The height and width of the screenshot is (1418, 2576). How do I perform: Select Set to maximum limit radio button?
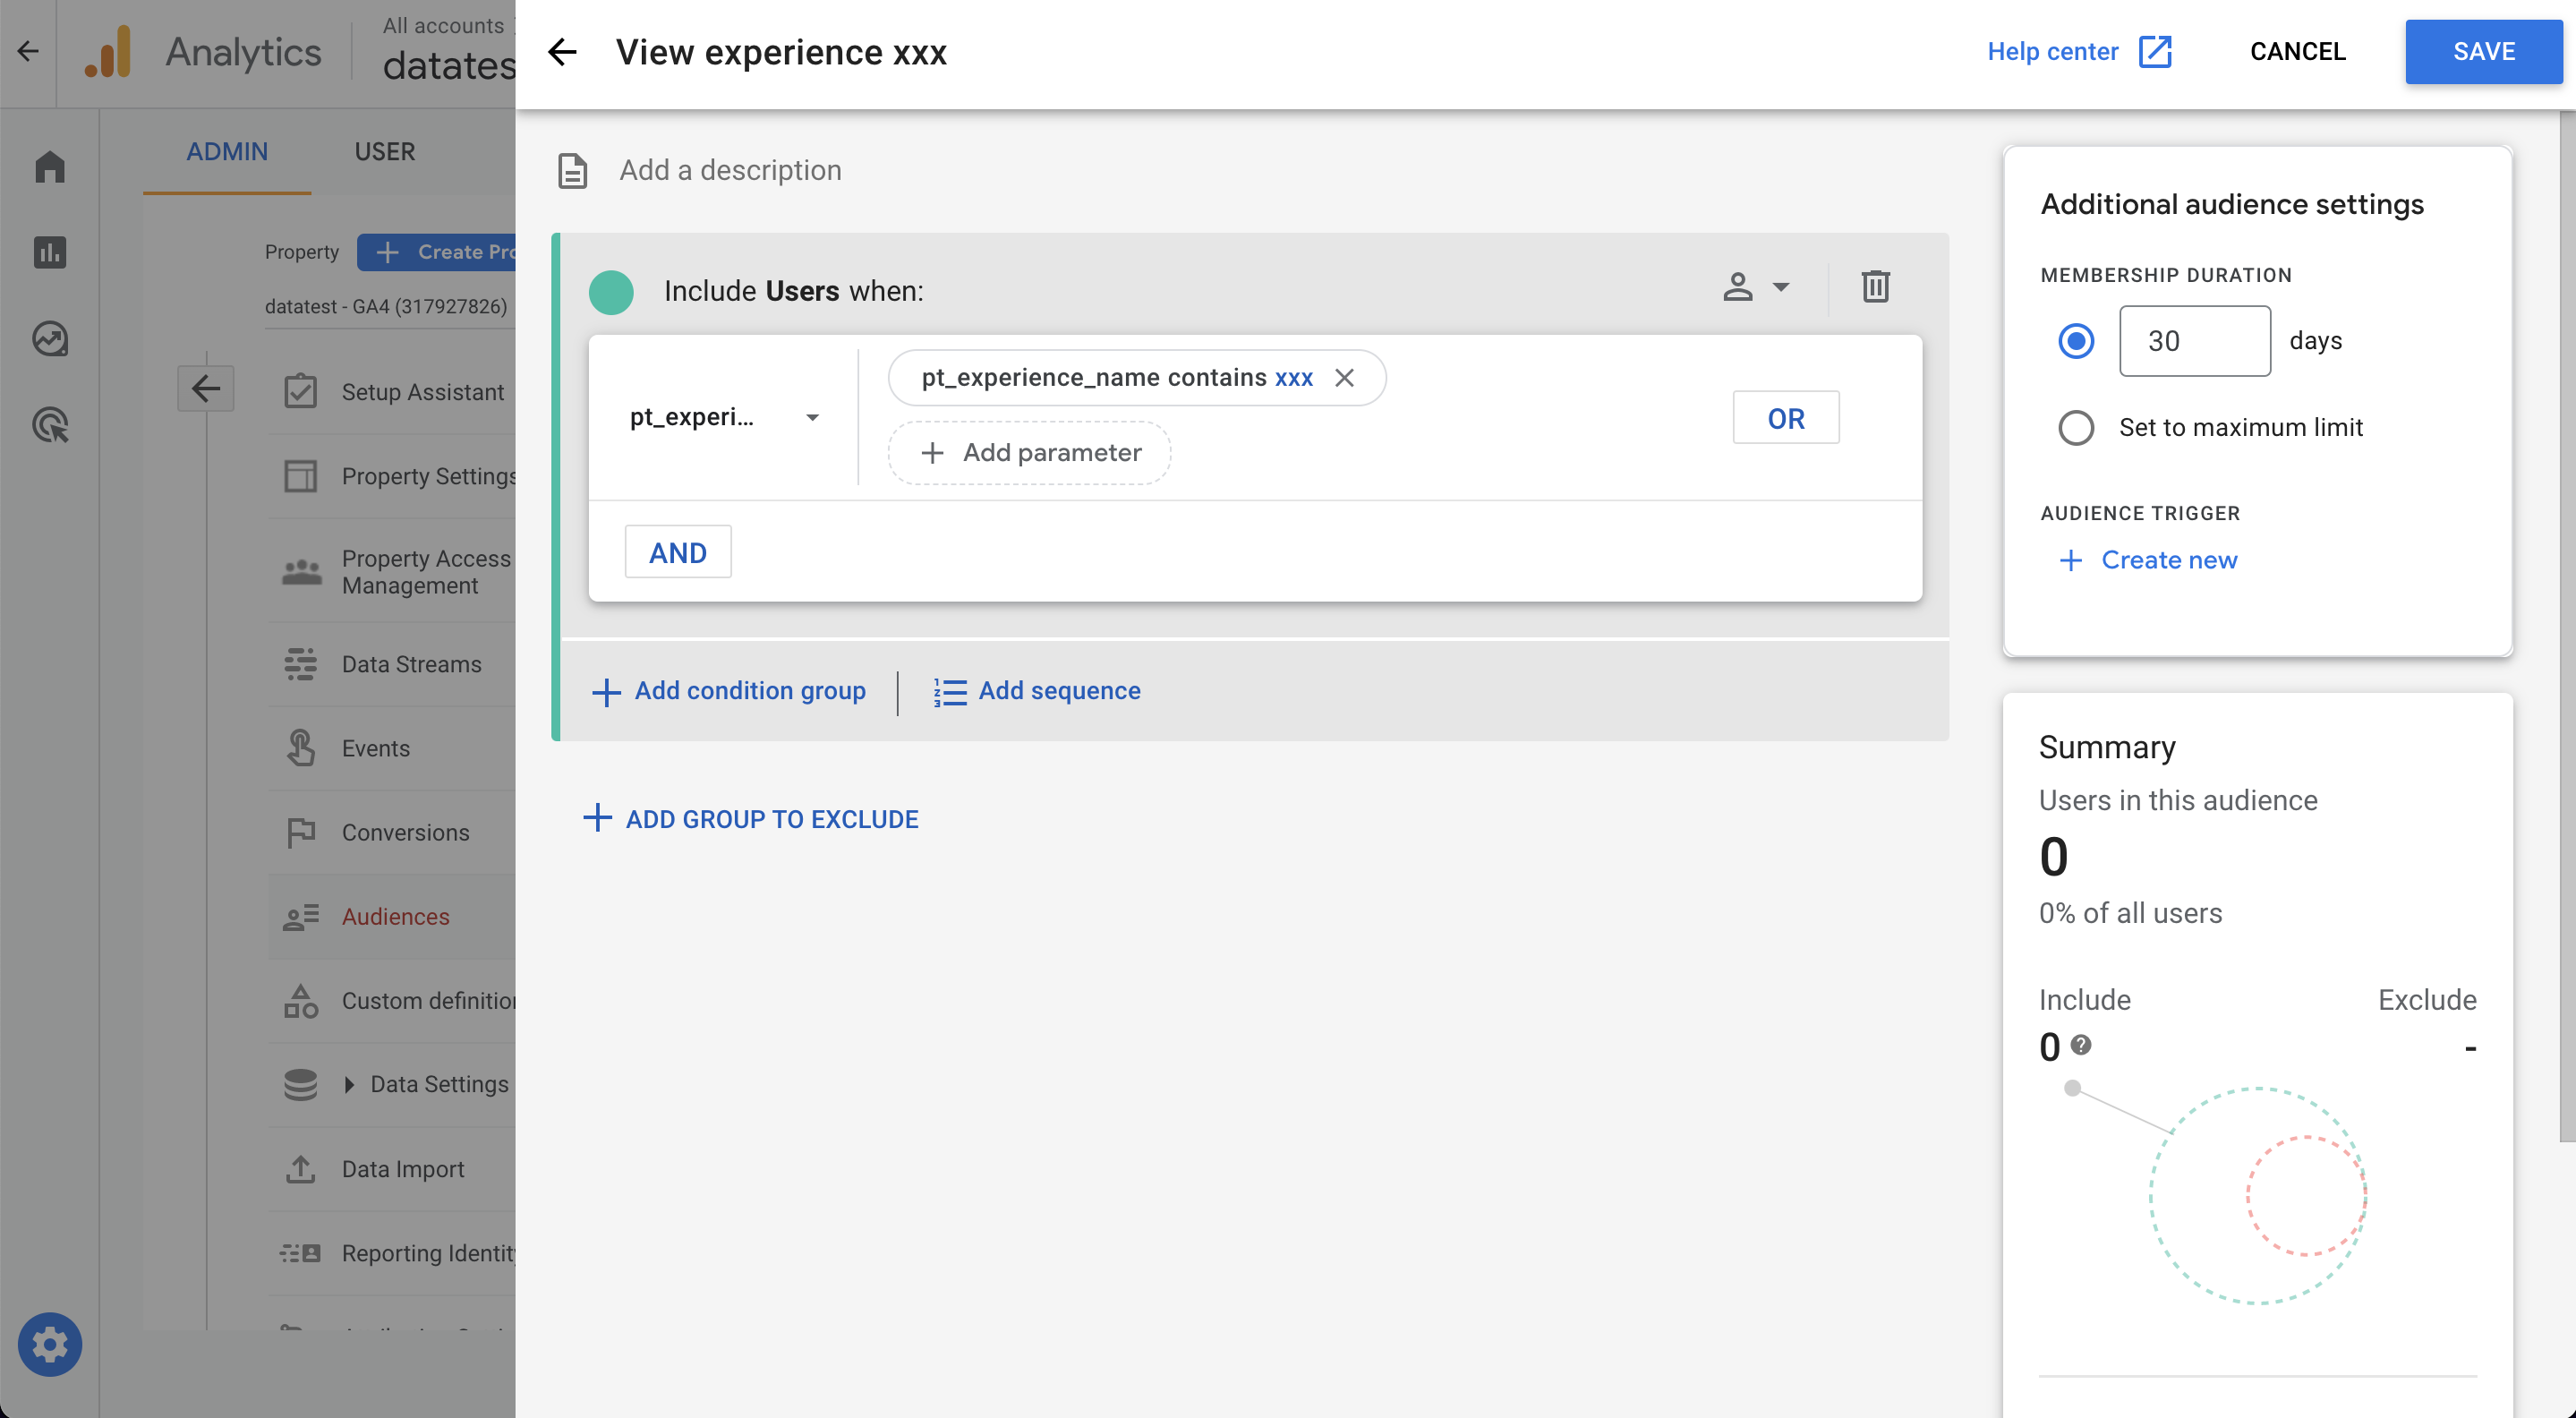click(x=2075, y=427)
